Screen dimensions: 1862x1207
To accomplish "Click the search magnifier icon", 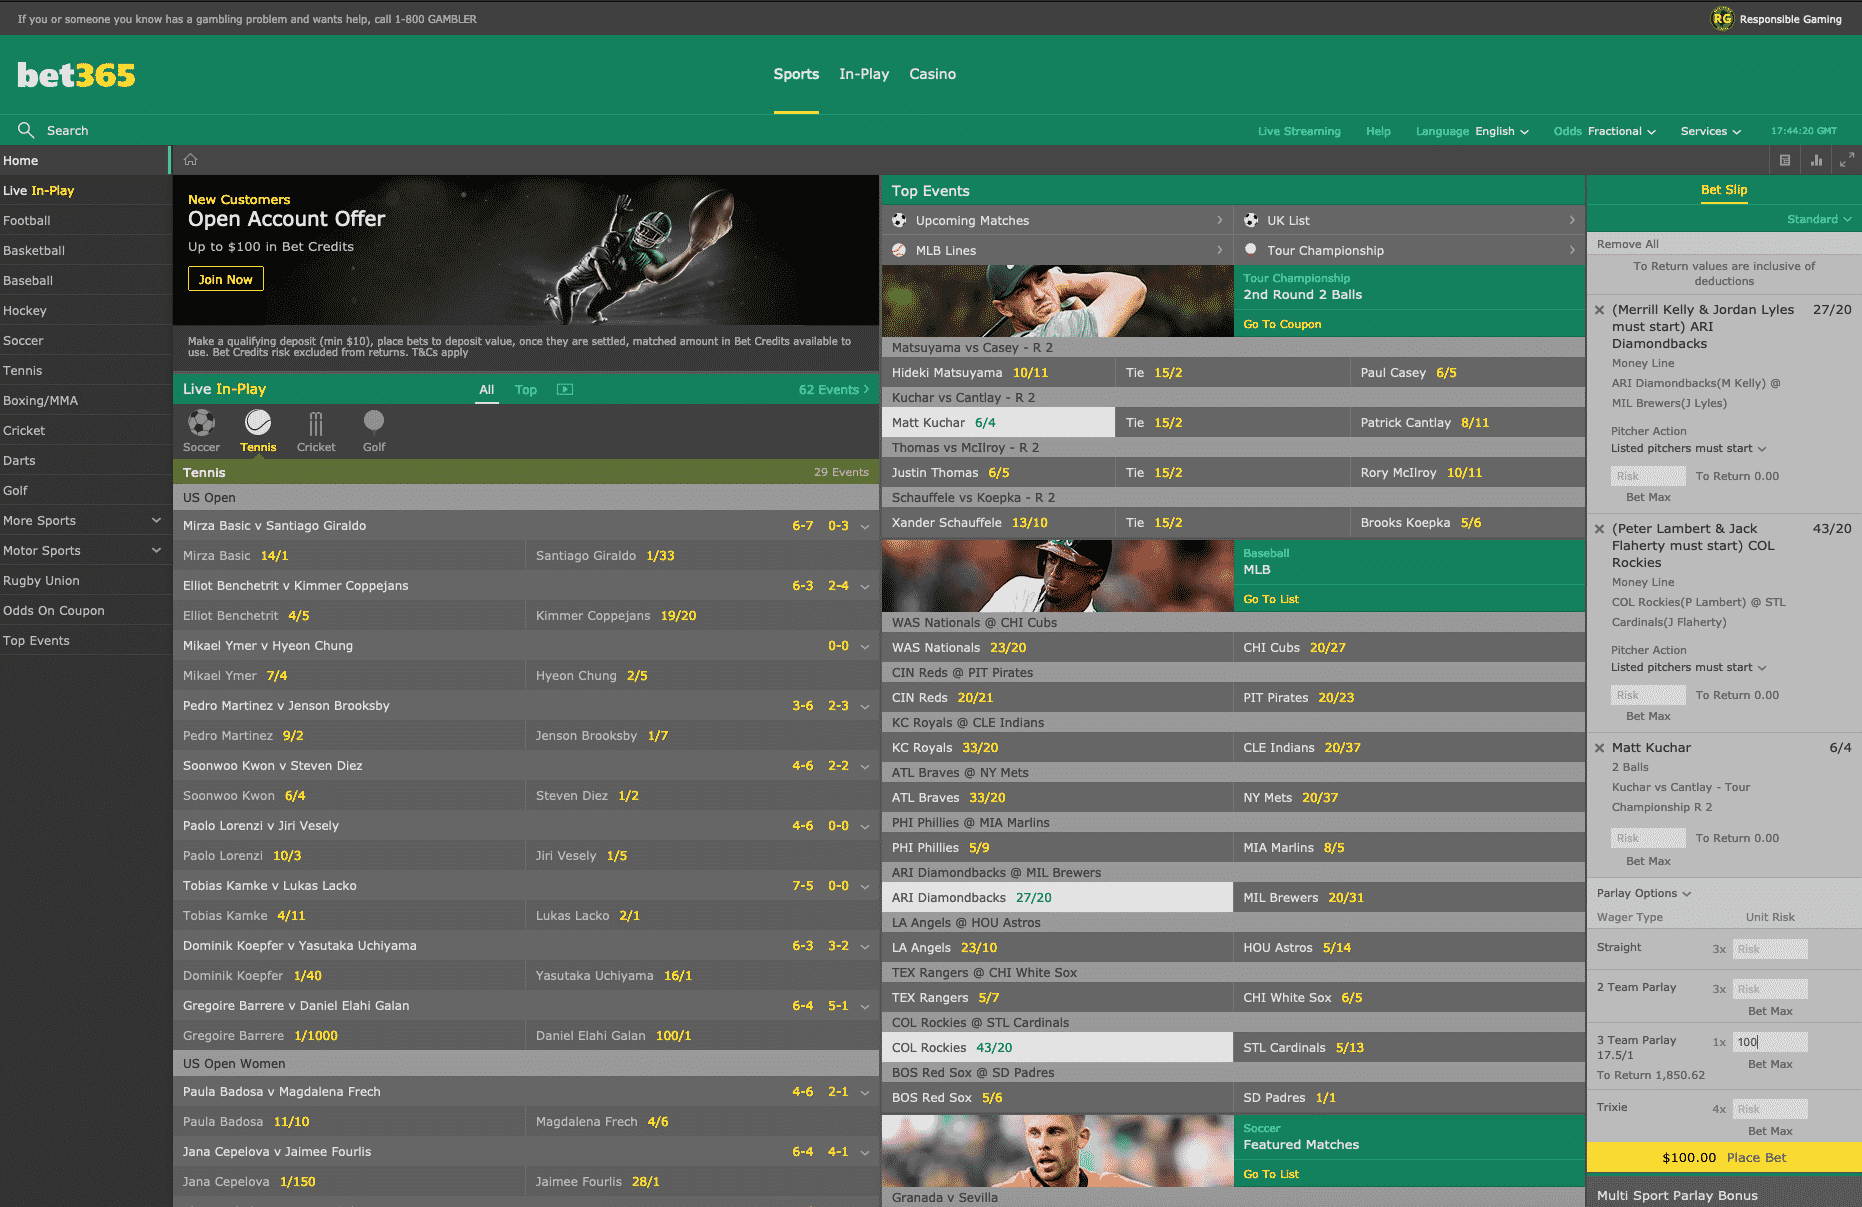I will click(26, 130).
